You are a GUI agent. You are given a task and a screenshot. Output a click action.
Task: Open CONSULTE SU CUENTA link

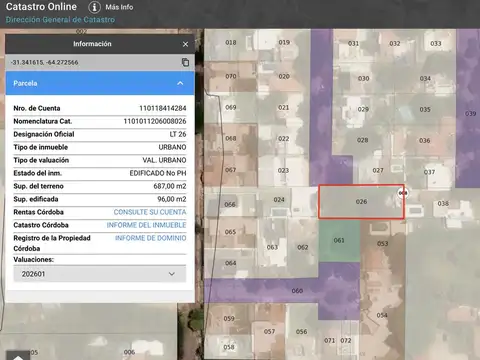(x=150, y=212)
